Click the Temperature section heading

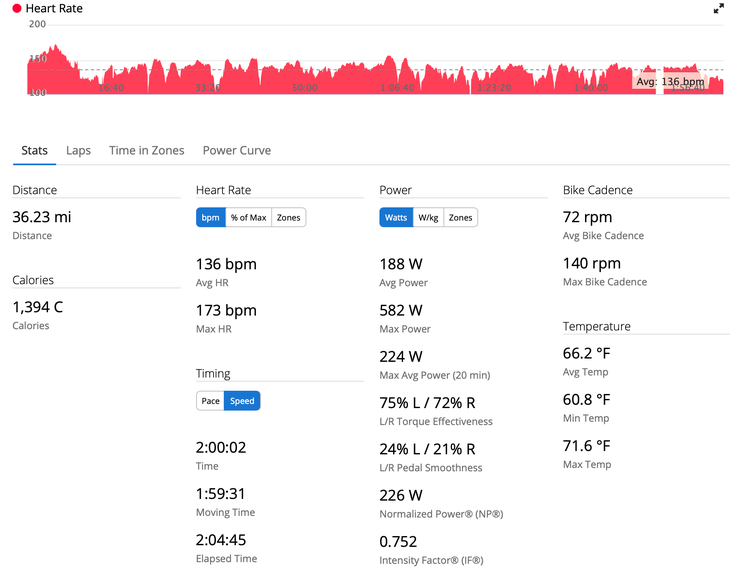596,326
